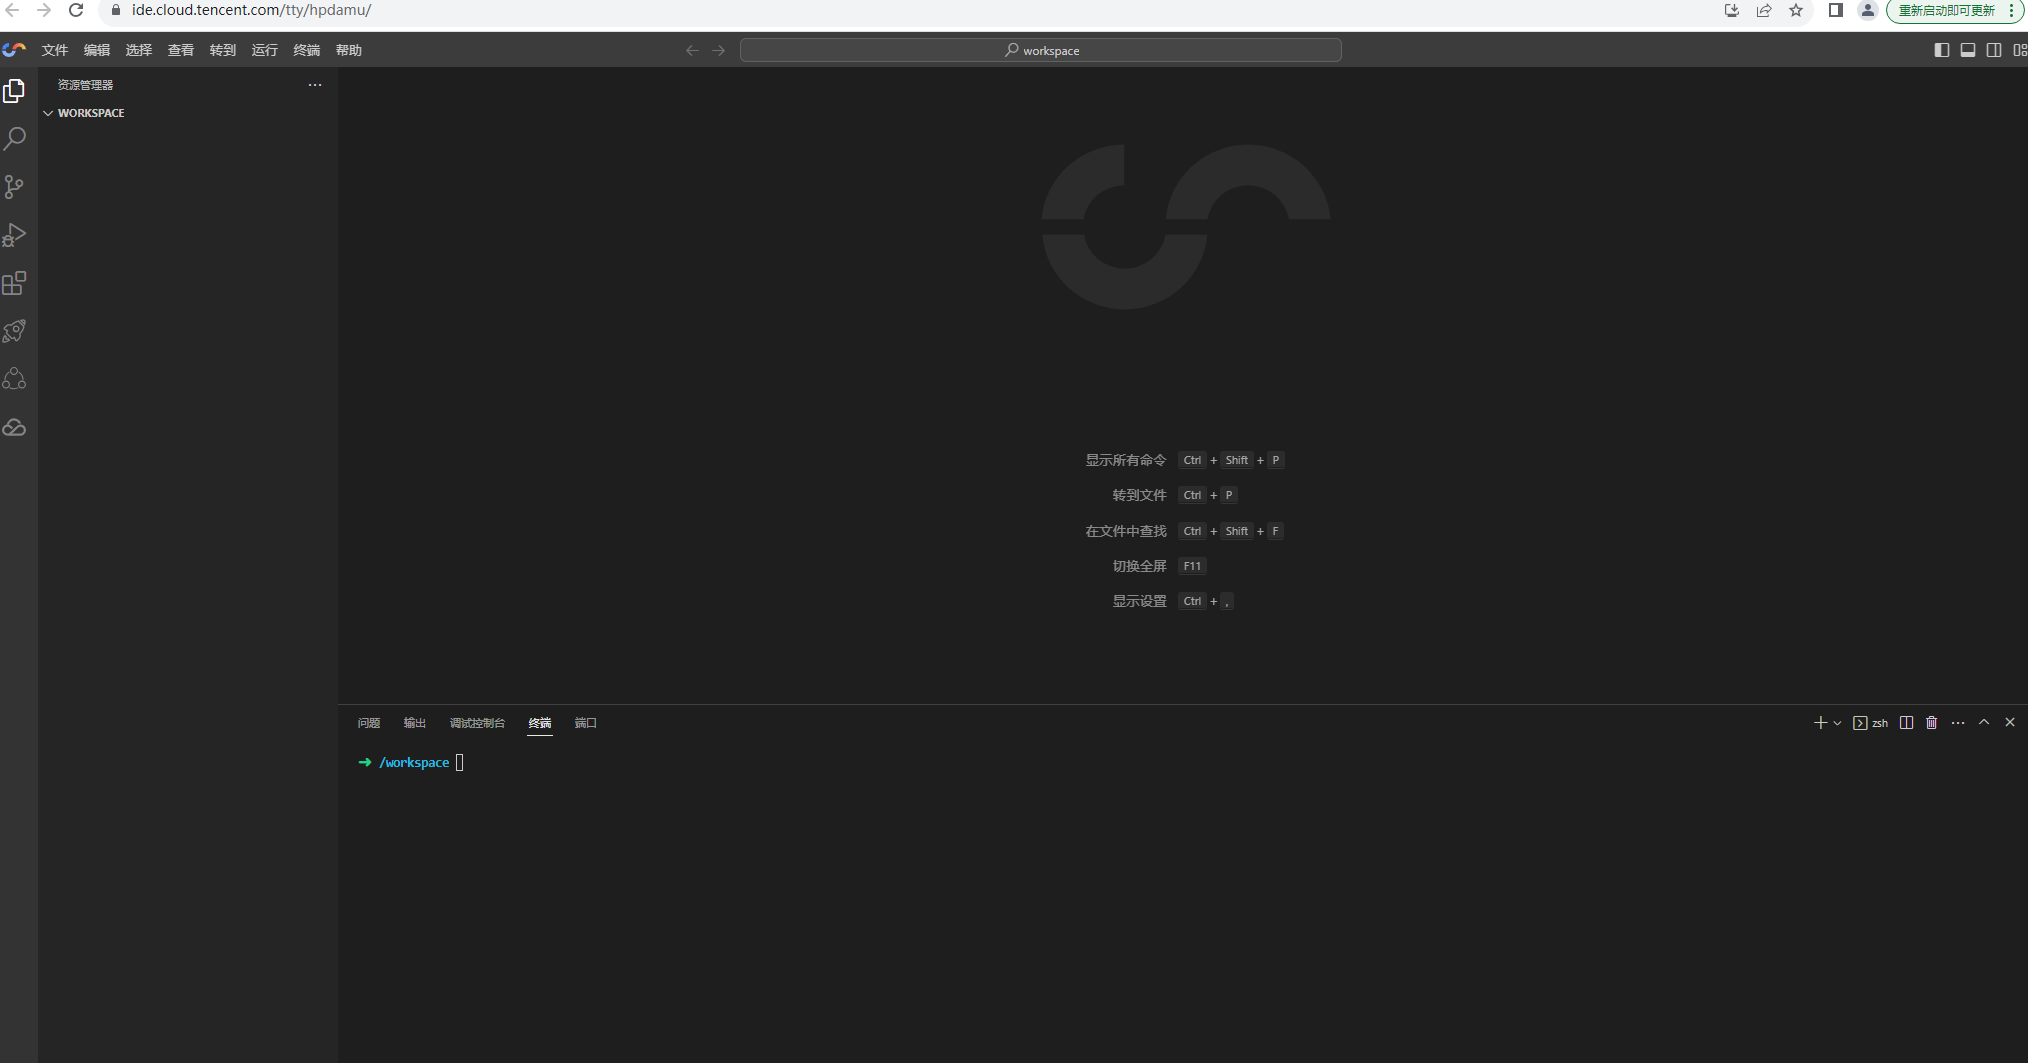Open the 选择 menu

pos(139,50)
